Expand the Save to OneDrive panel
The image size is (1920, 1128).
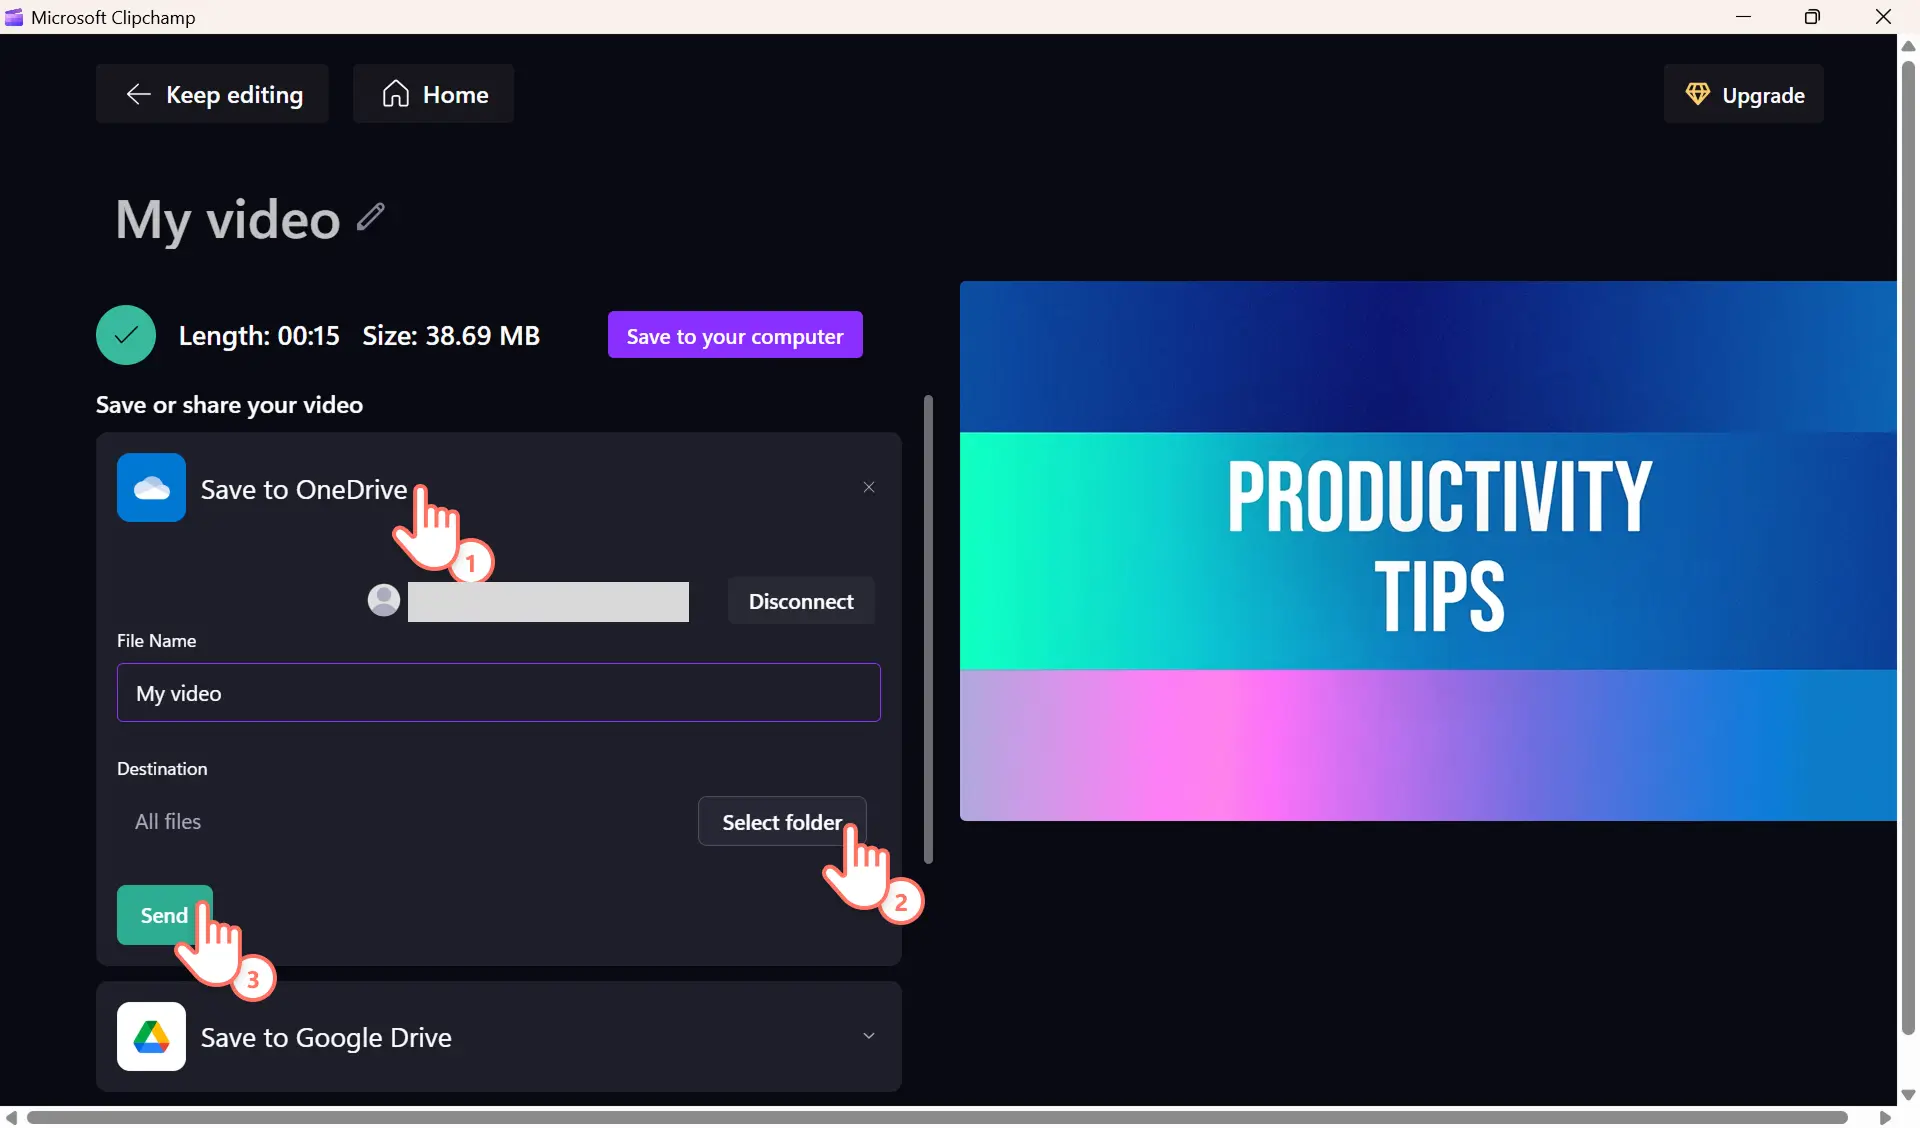coord(303,487)
